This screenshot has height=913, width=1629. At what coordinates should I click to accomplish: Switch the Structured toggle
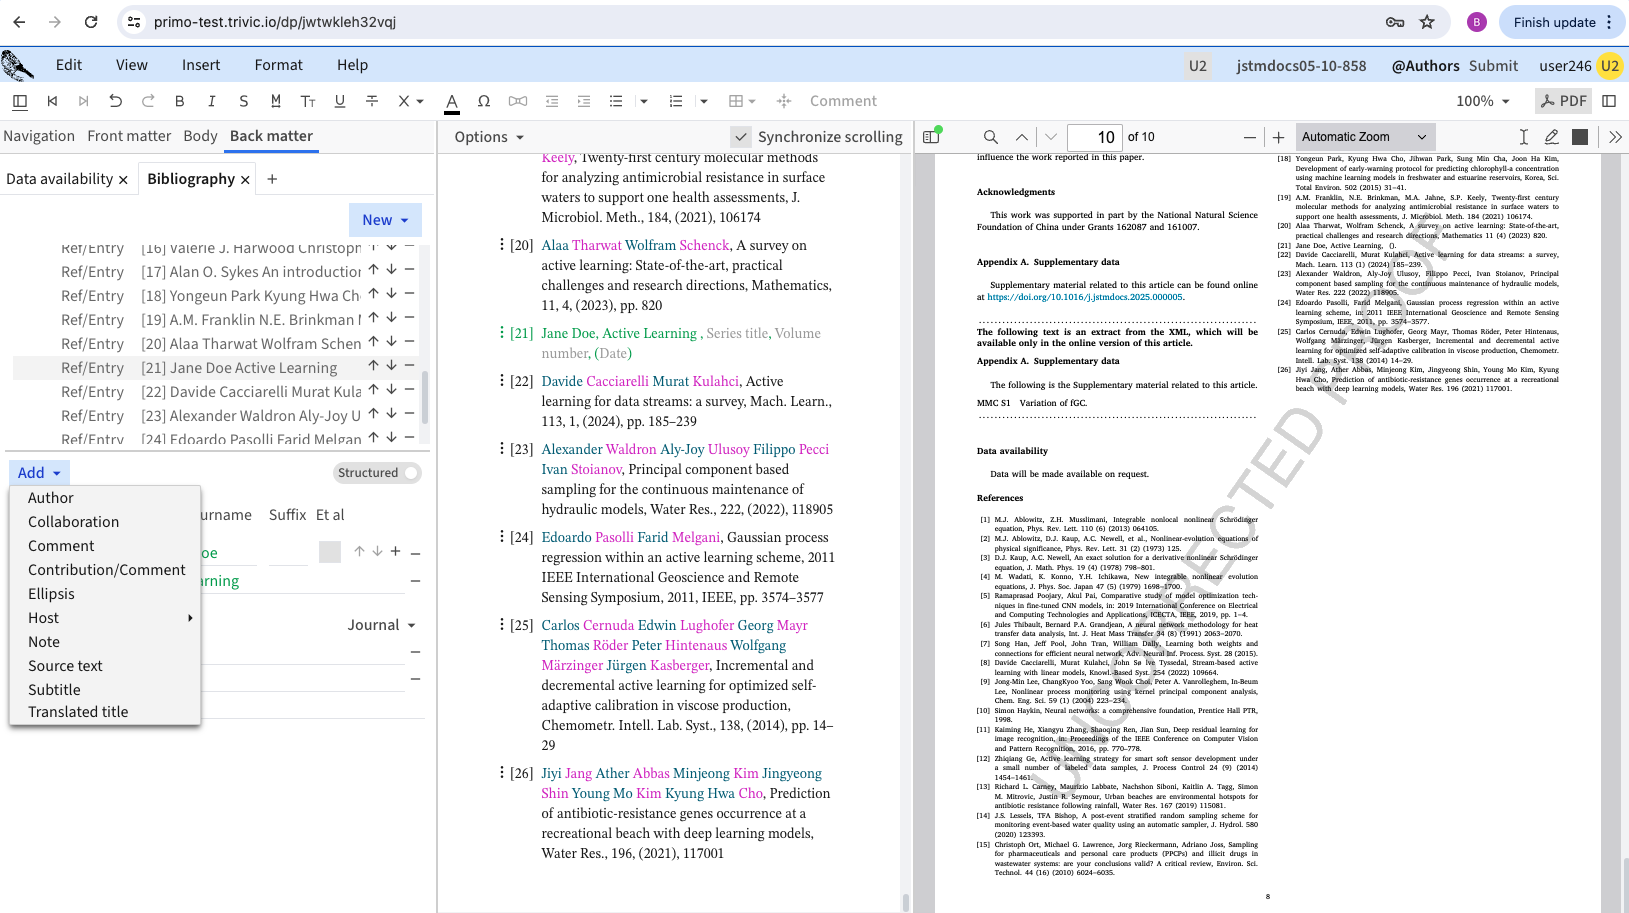[x=408, y=473]
